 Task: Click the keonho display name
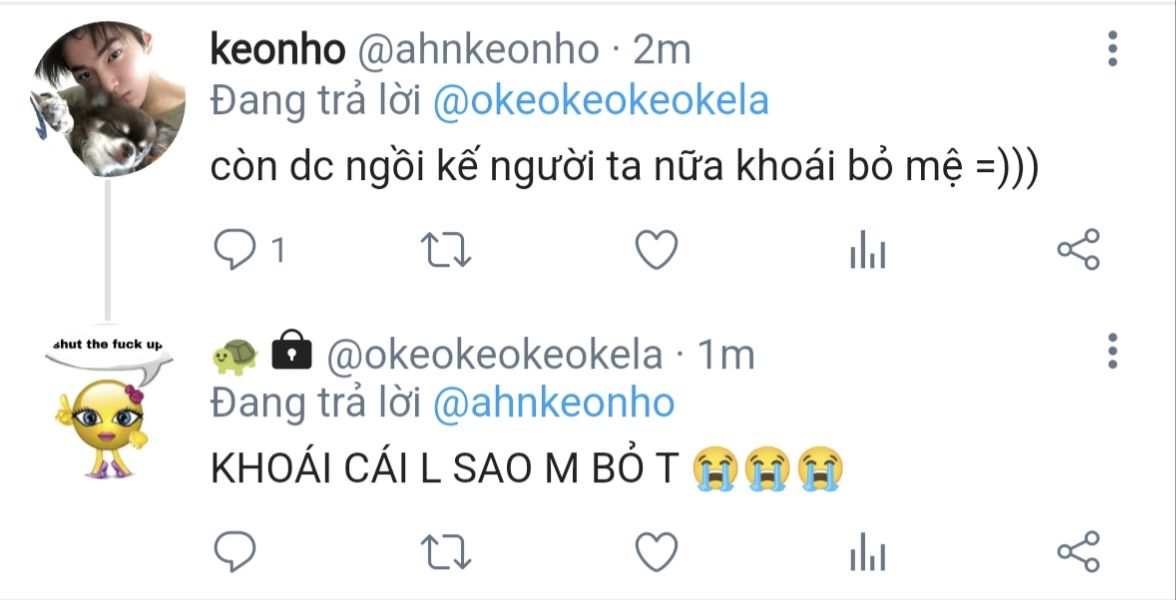pyautogui.click(x=277, y=49)
